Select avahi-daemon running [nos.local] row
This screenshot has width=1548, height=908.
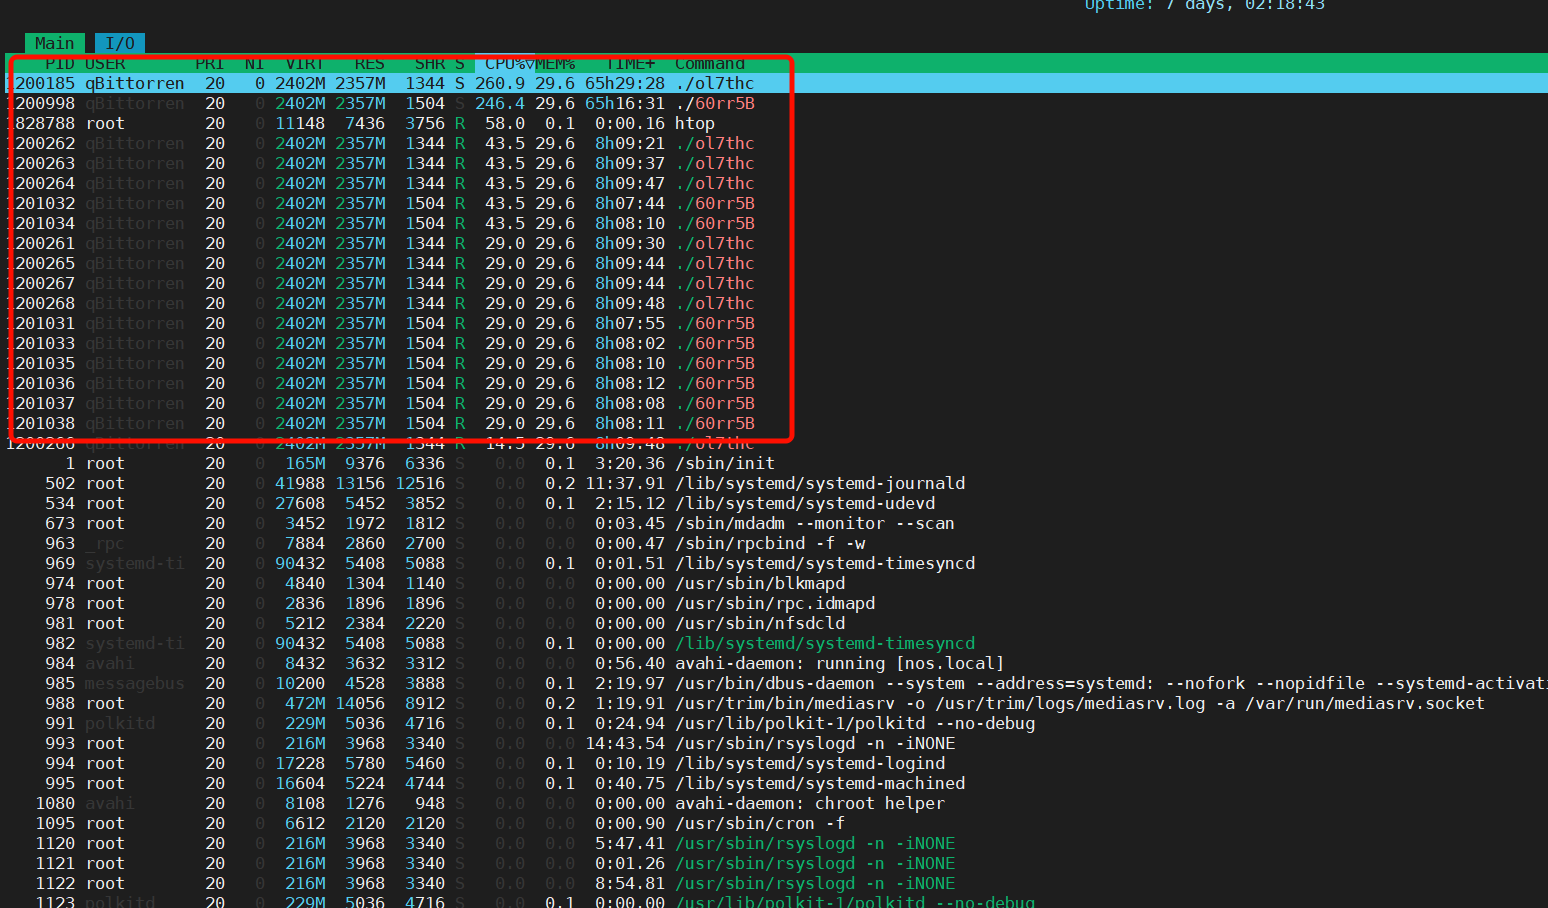pyautogui.click(x=776, y=663)
